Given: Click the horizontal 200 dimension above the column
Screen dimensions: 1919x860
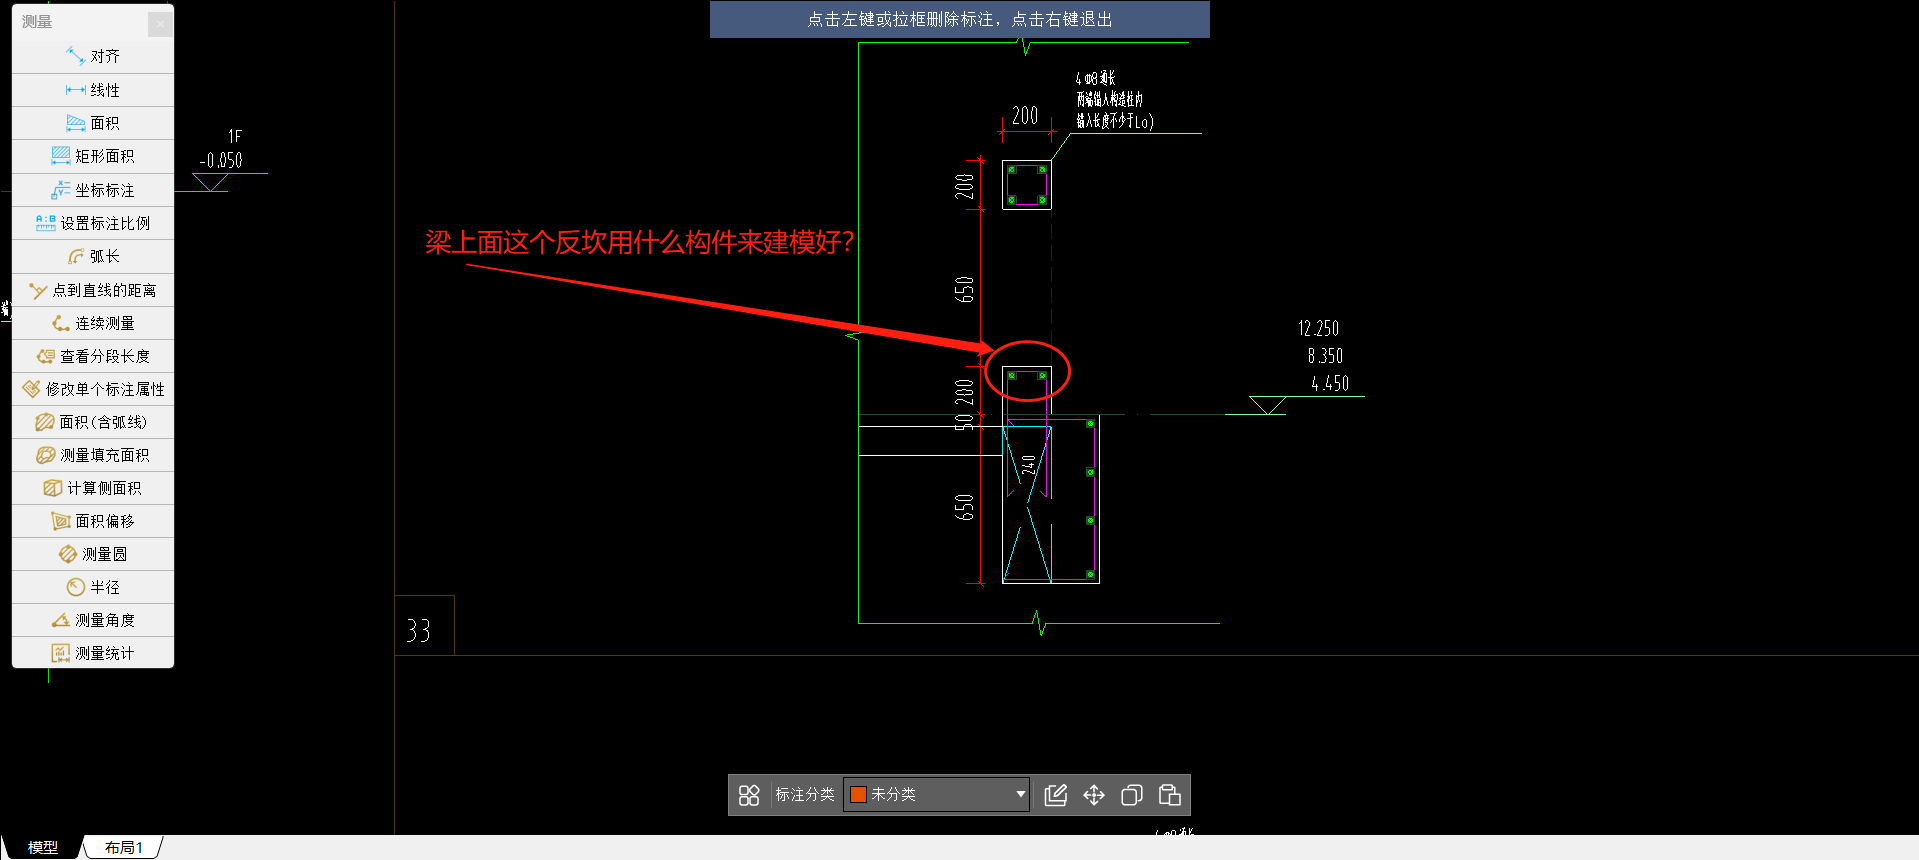Looking at the screenshot, I should point(1025,116).
